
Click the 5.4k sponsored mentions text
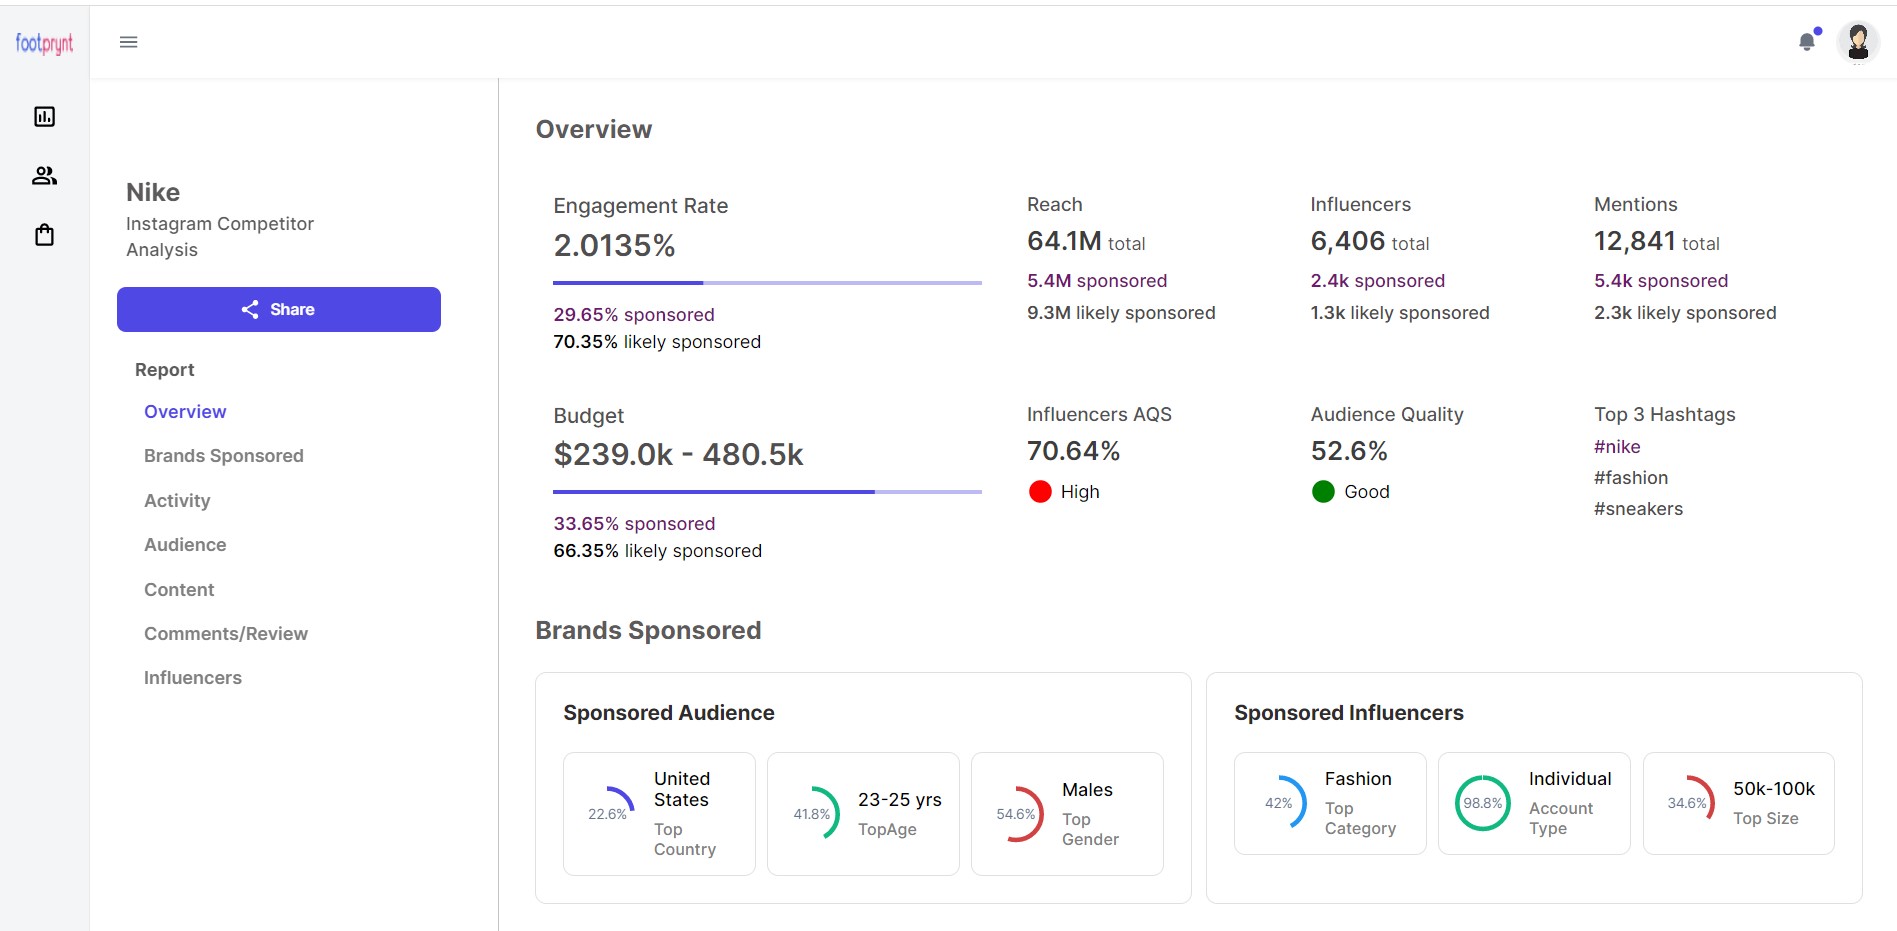[1661, 281]
